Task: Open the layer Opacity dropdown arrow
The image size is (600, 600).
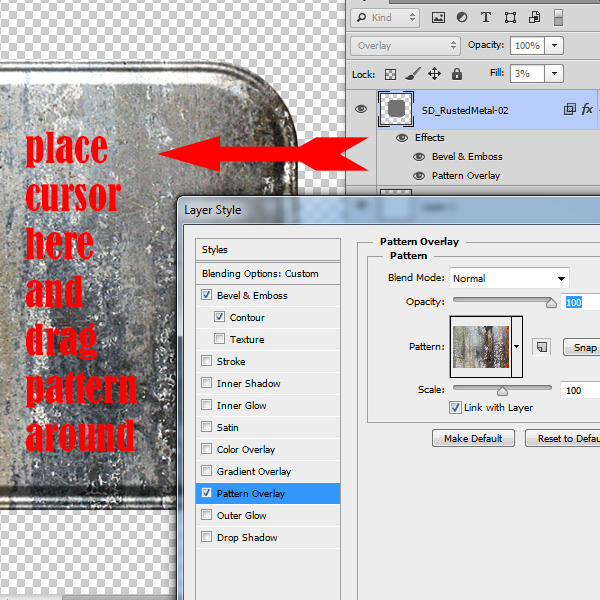Action: (554, 46)
